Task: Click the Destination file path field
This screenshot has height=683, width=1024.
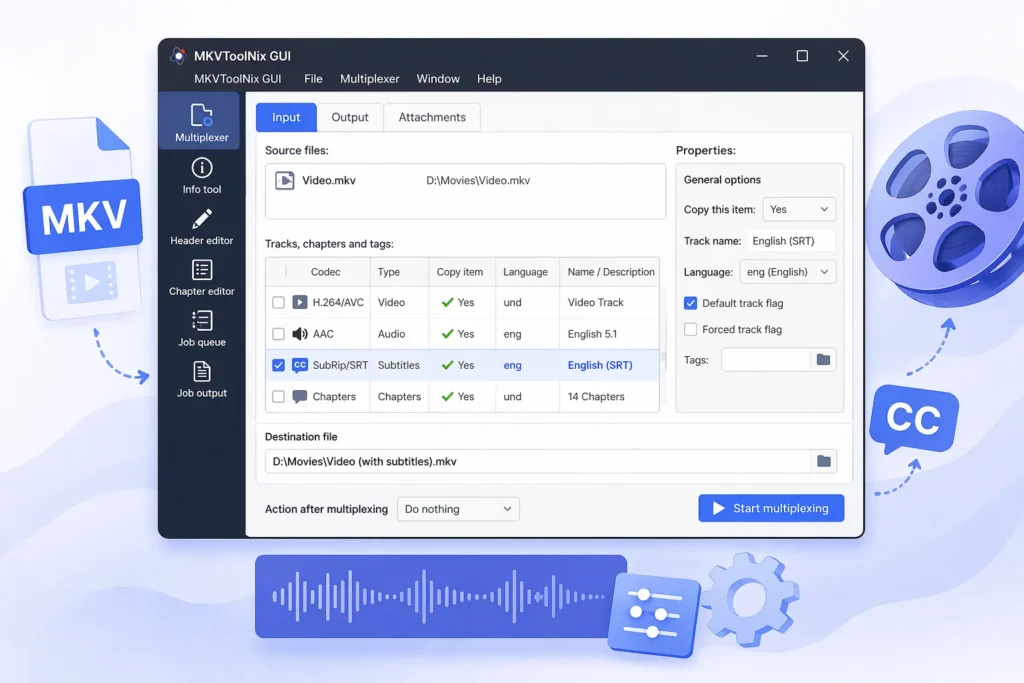Action: coord(538,461)
